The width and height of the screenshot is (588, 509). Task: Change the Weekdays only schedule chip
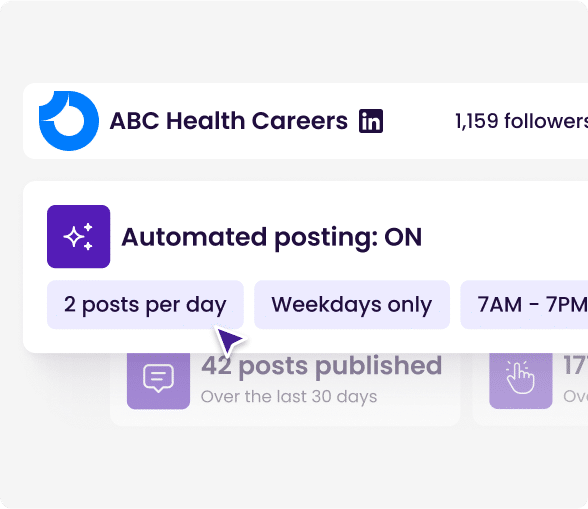(x=352, y=305)
